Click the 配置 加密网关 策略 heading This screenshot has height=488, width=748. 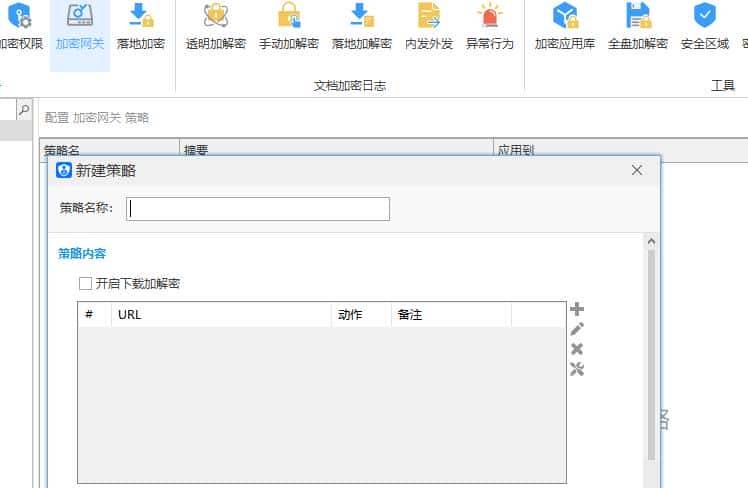pyautogui.click(x=97, y=117)
